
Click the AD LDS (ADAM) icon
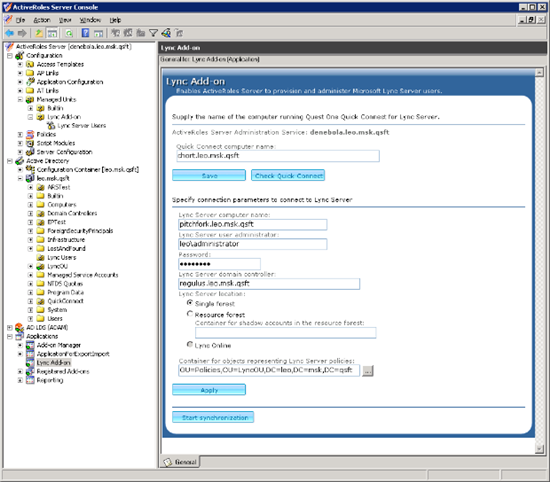pos(20,327)
